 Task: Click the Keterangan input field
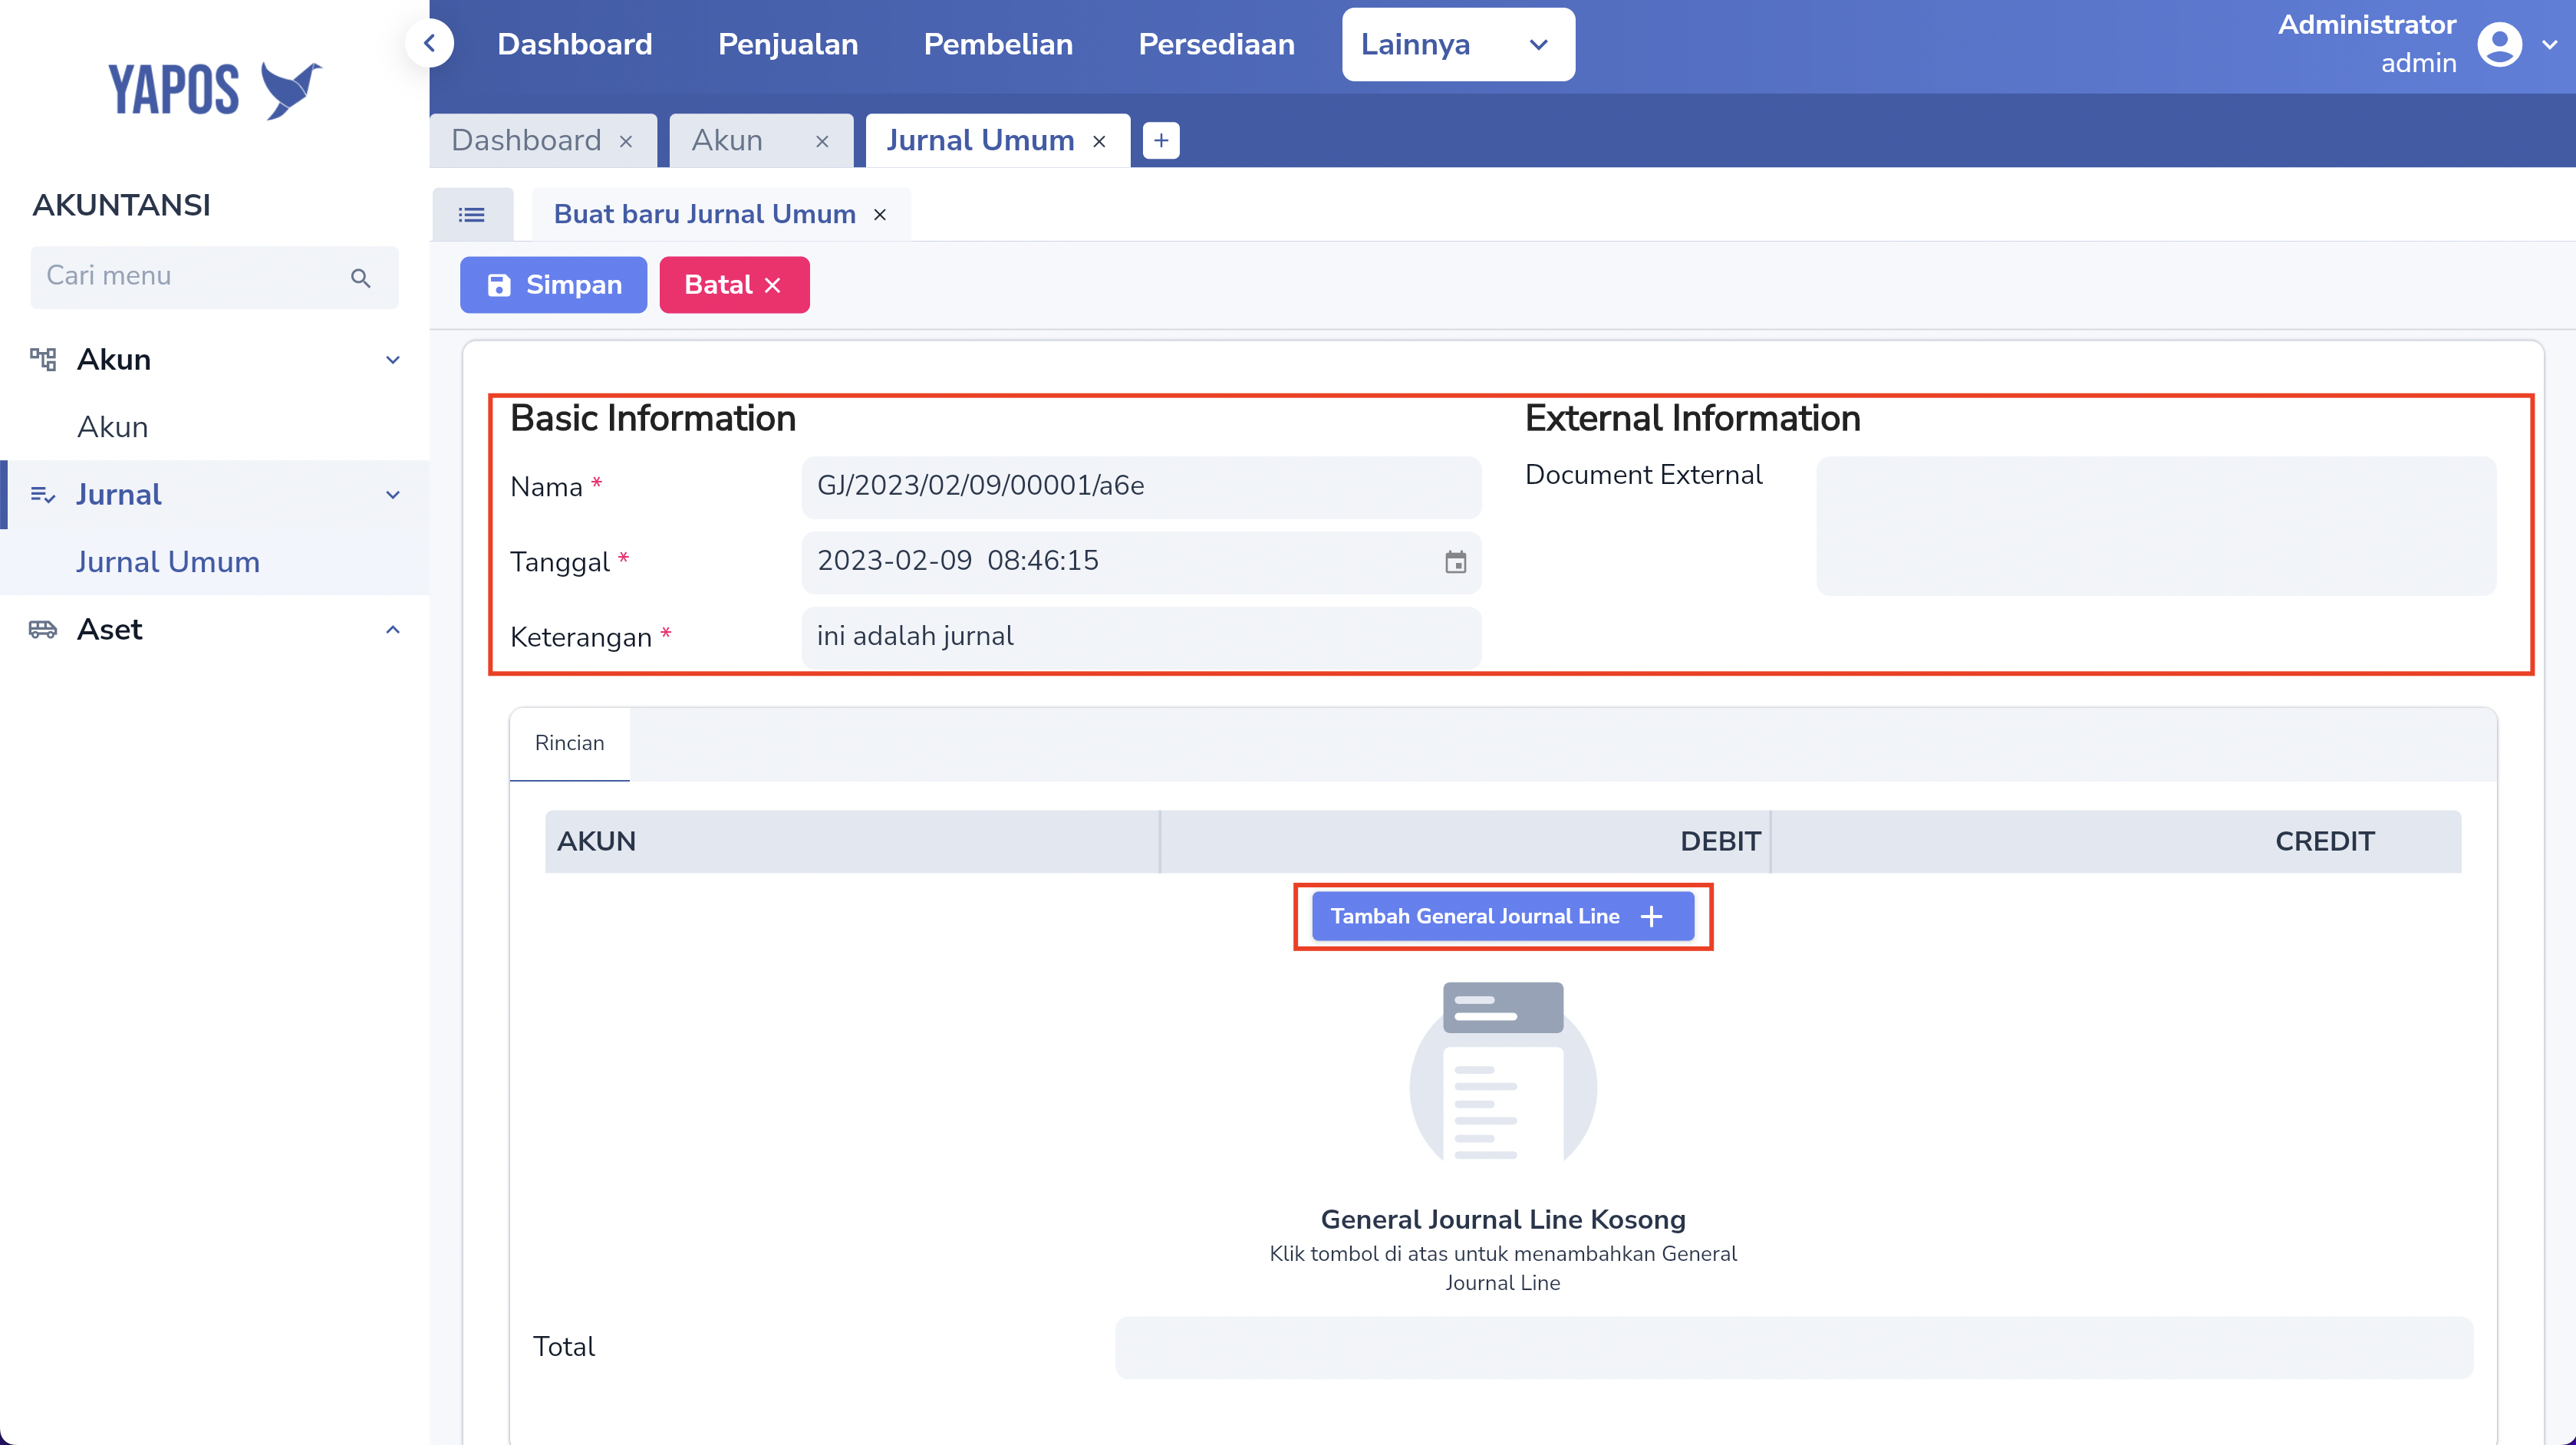coord(1141,637)
